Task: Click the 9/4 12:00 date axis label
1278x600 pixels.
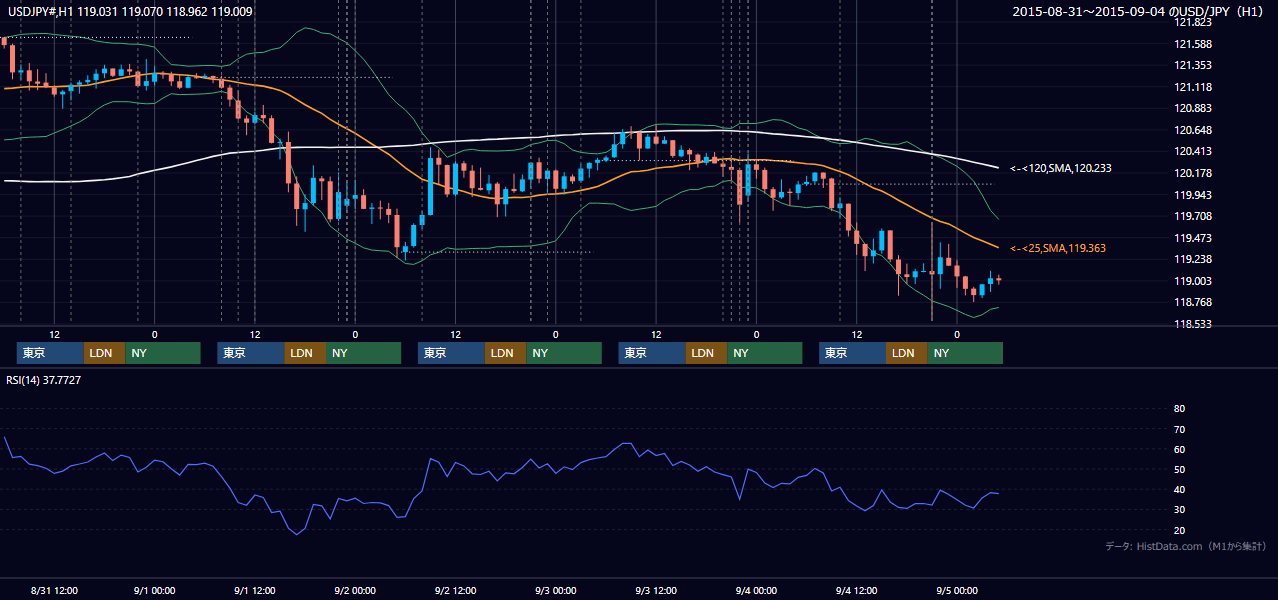Action: pos(856,590)
